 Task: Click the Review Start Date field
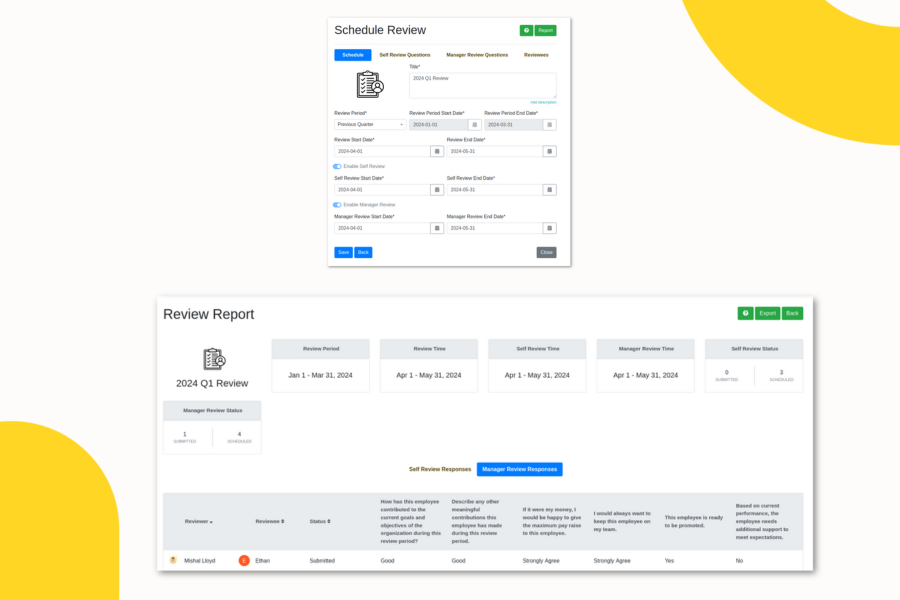[x=382, y=152]
